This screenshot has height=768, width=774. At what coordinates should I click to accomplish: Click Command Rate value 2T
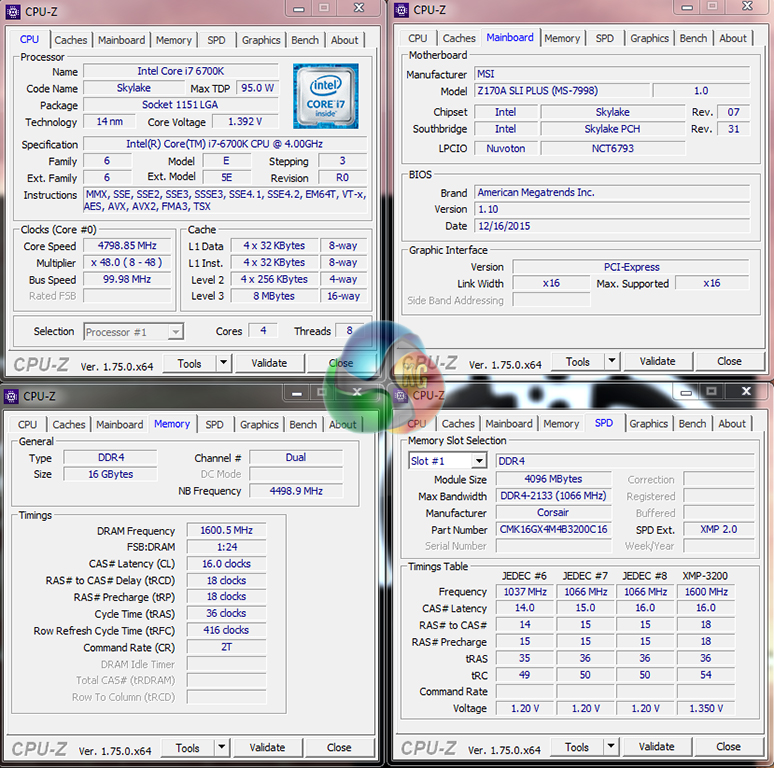pos(226,647)
